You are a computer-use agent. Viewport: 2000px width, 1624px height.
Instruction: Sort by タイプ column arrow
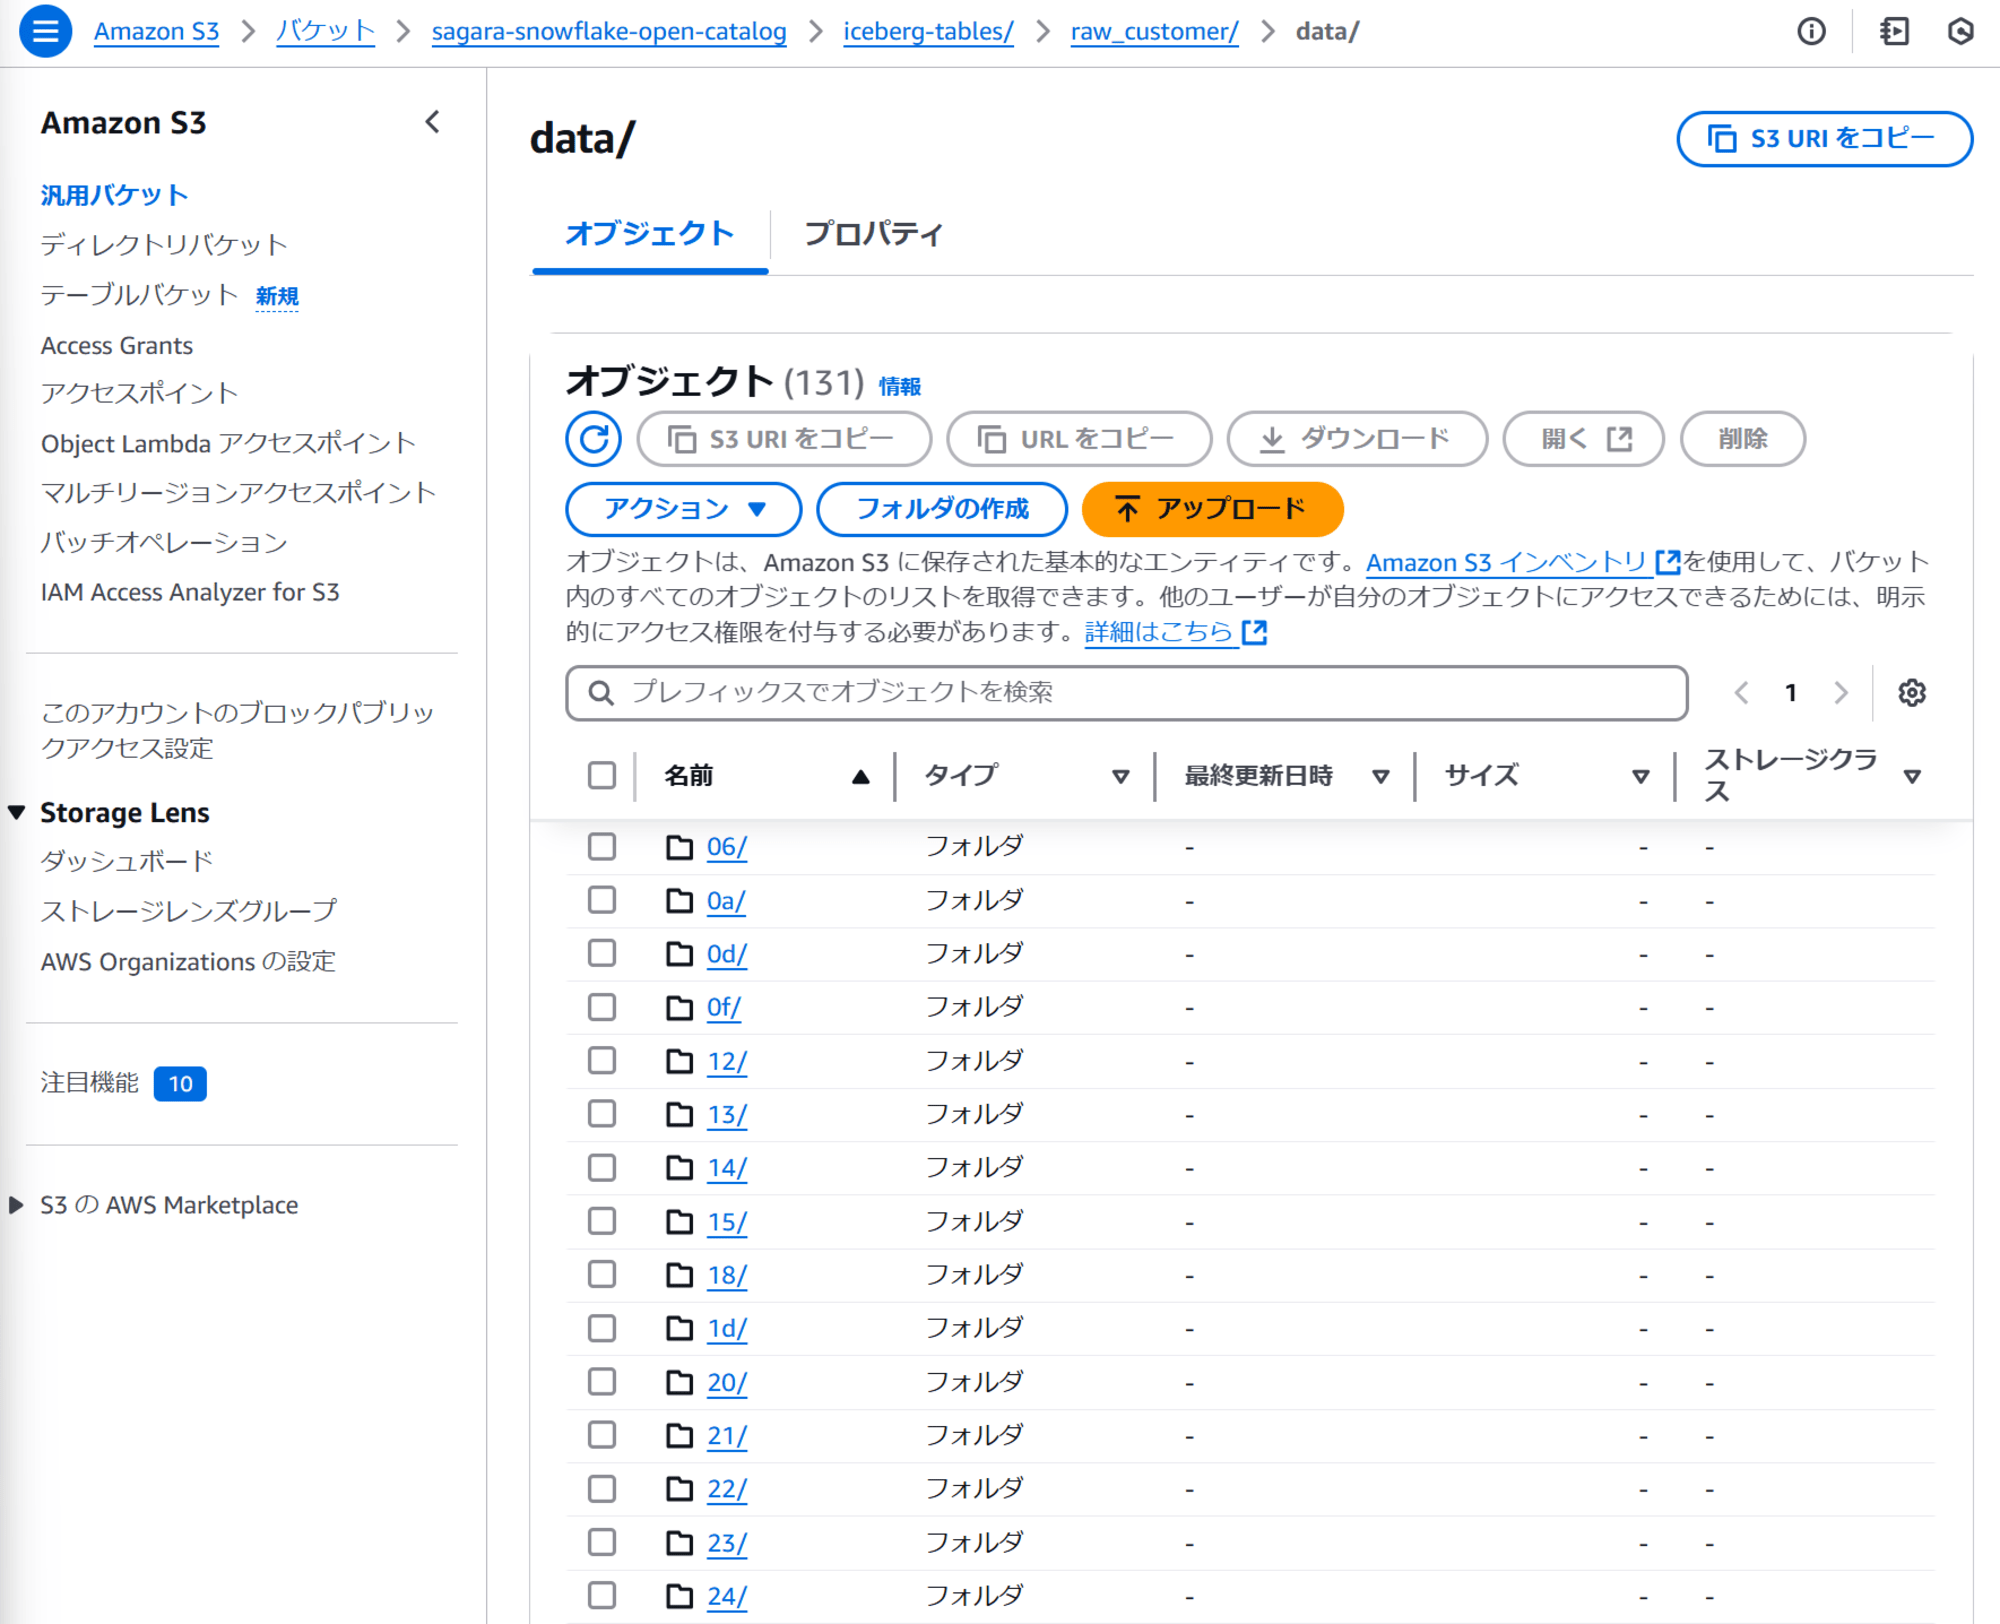pyautogui.click(x=1120, y=776)
